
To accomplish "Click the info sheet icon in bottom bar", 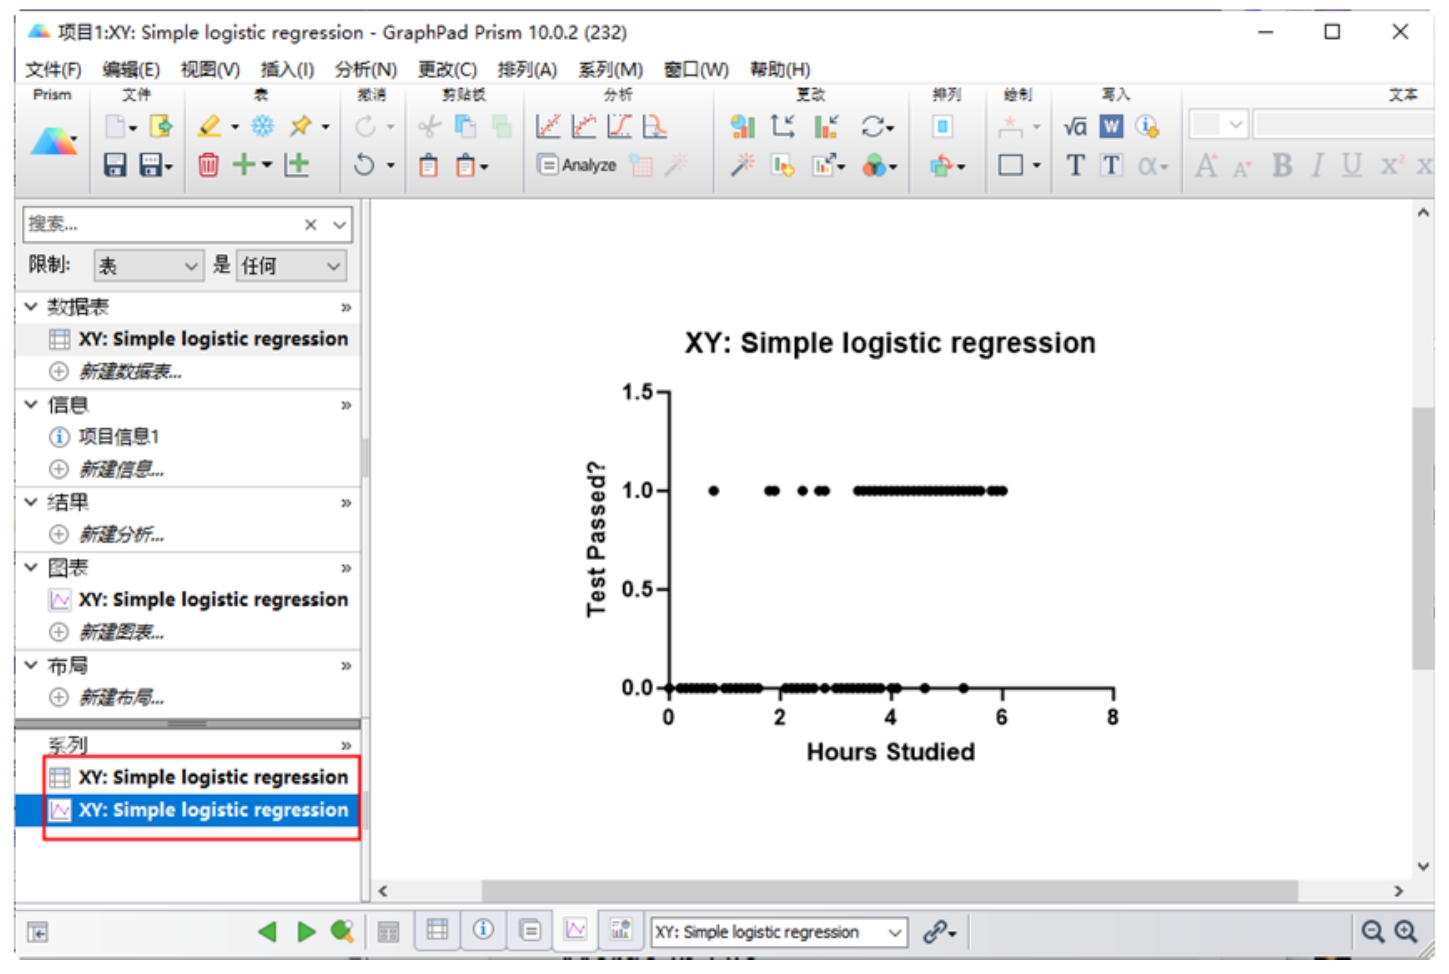I will click(x=483, y=929).
